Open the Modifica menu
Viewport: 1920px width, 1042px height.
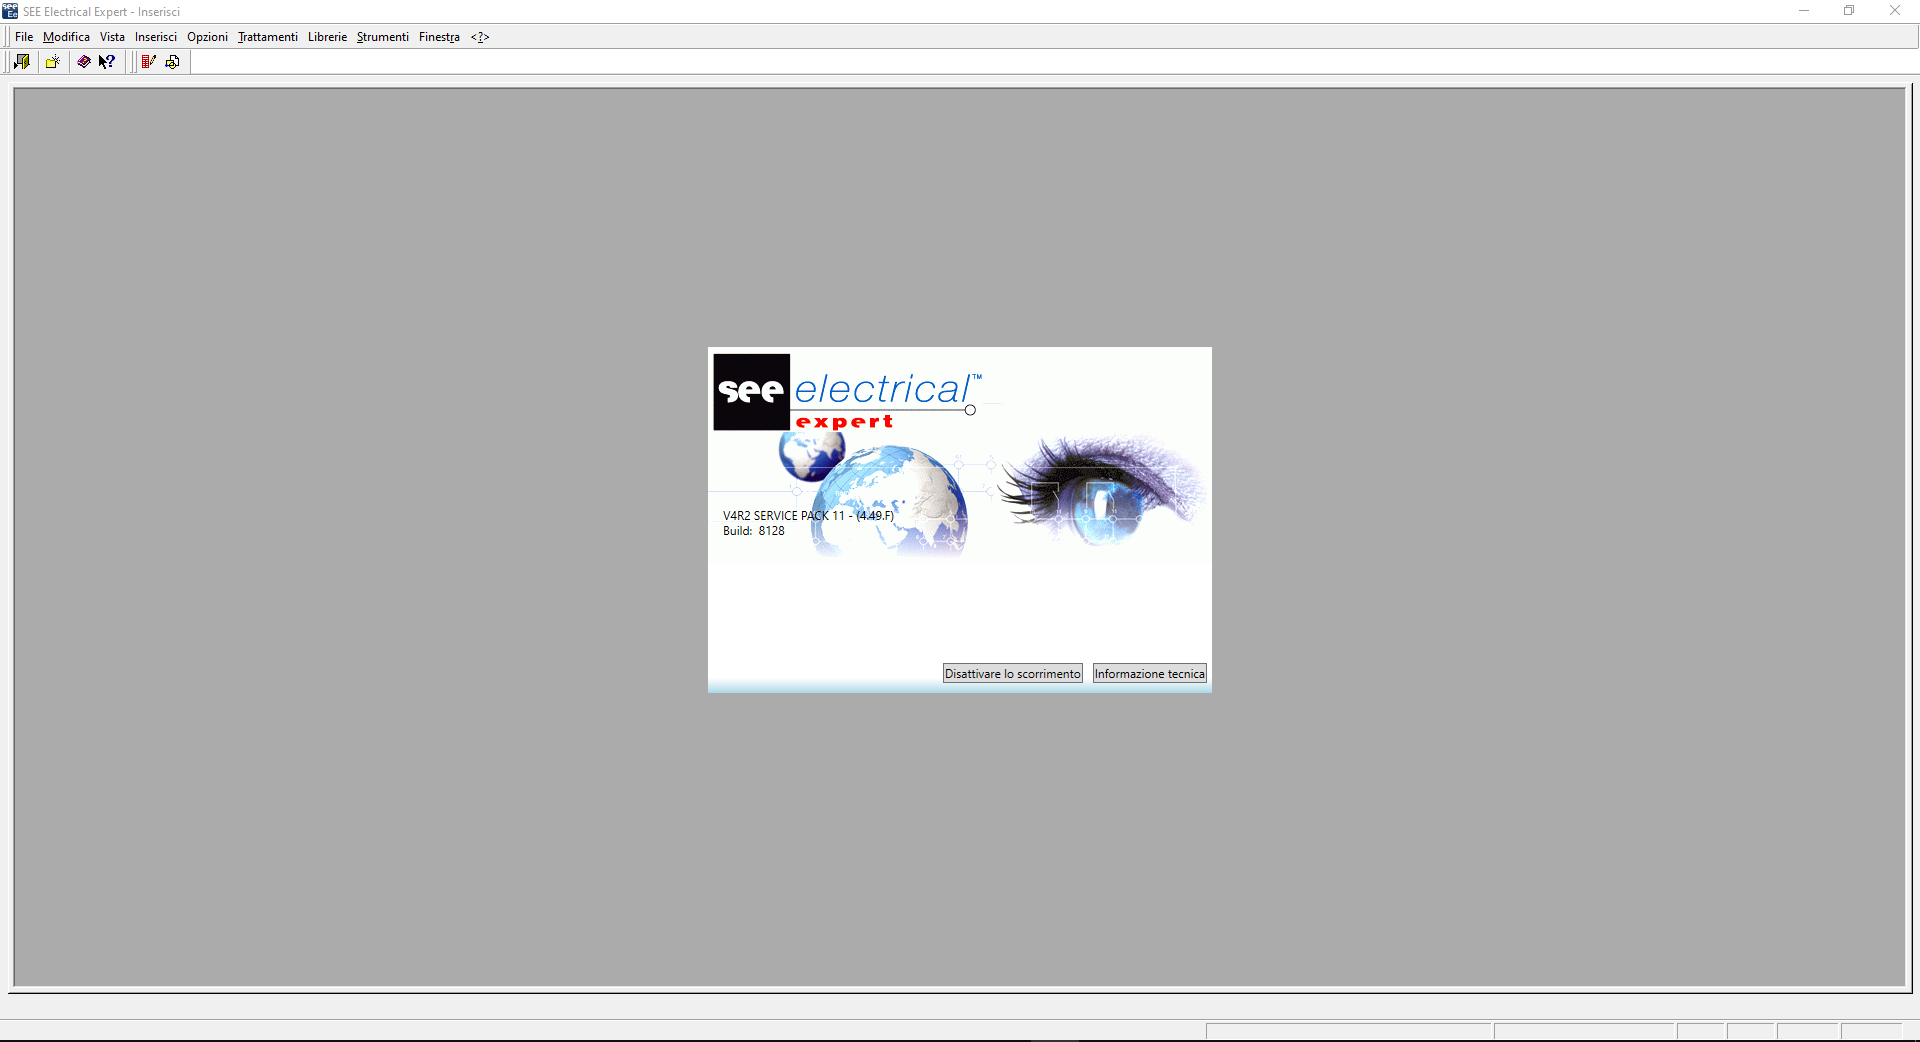(x=66, y=37)
